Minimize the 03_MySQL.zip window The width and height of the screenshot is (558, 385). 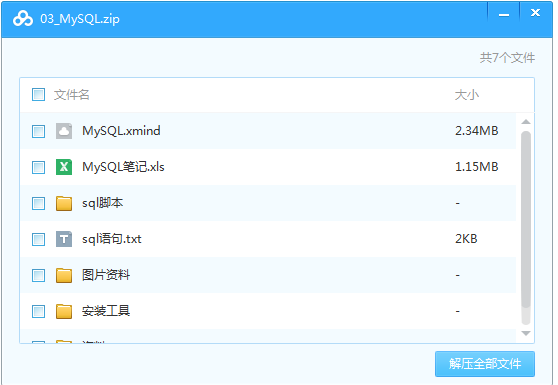[x=504, y=15]
